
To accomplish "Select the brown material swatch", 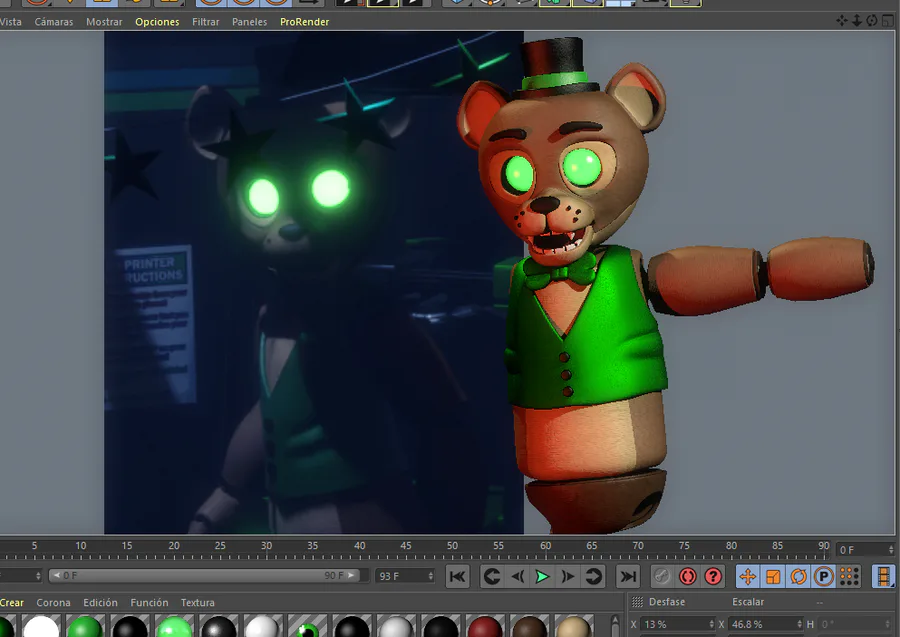I will point(530,626).
